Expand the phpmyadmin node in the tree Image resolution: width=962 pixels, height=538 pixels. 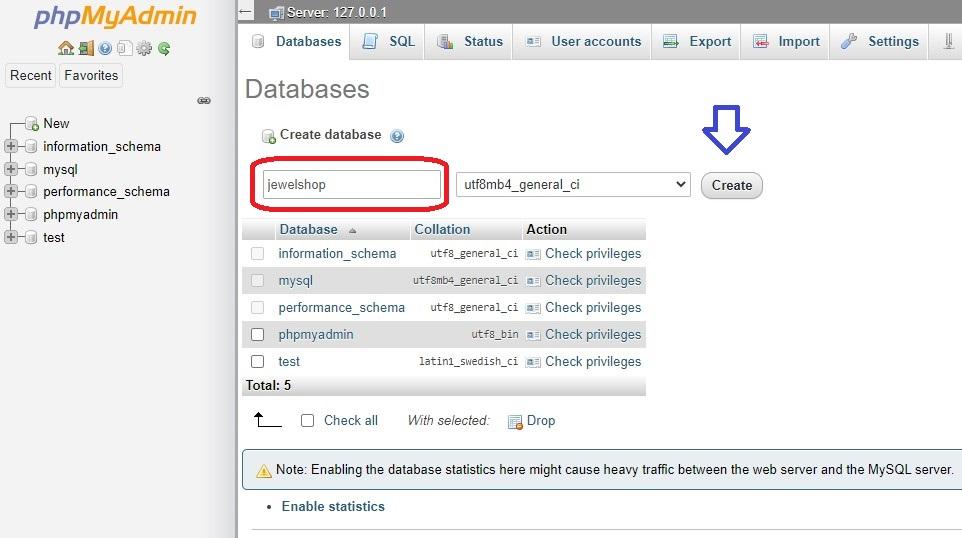click(x=10, y=214)
